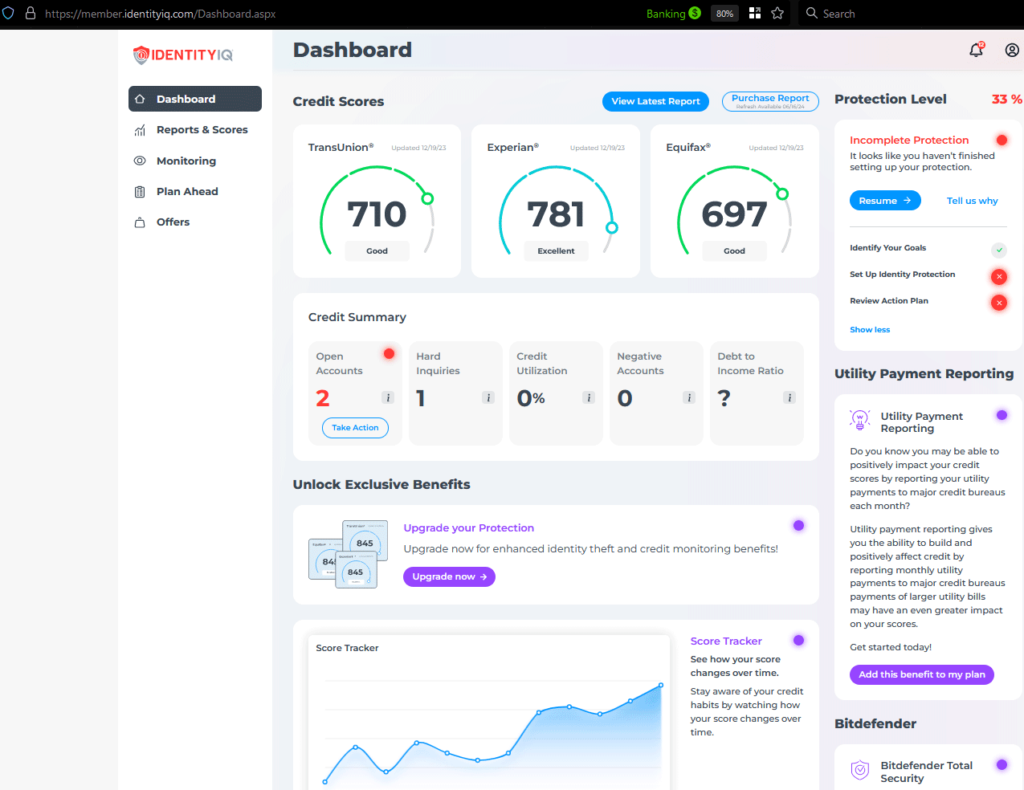Screen dimensions: 1024x790
Task: Click the TransUnion score gauge marker
Action: [x=427, y=199]
